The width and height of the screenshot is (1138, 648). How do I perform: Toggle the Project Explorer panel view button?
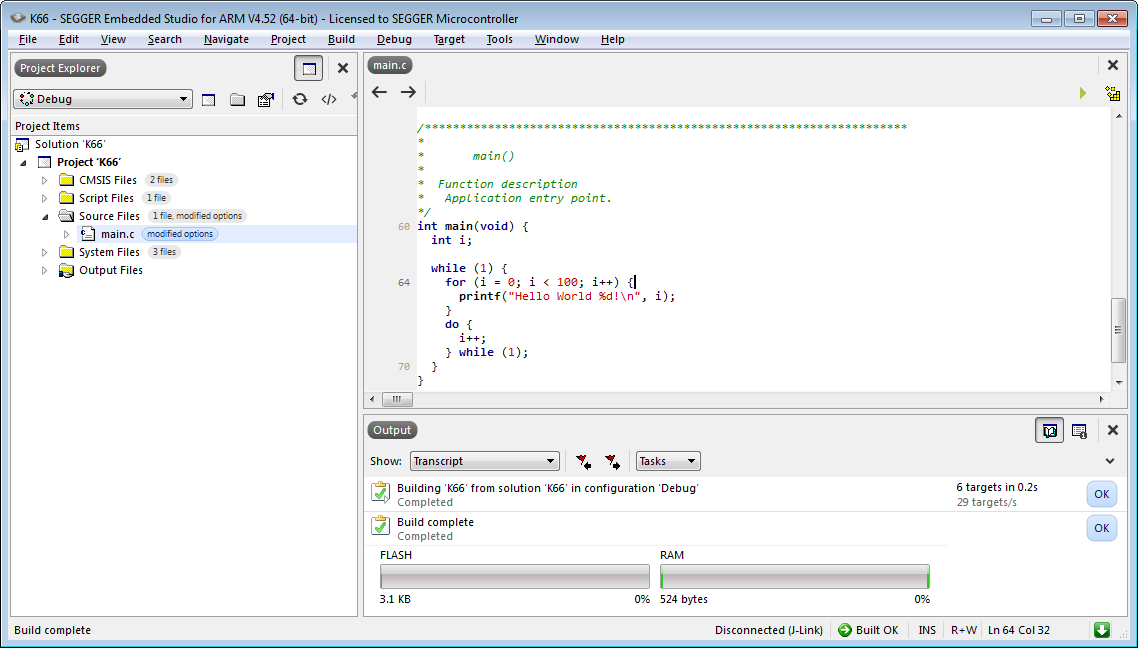(309, 68)
